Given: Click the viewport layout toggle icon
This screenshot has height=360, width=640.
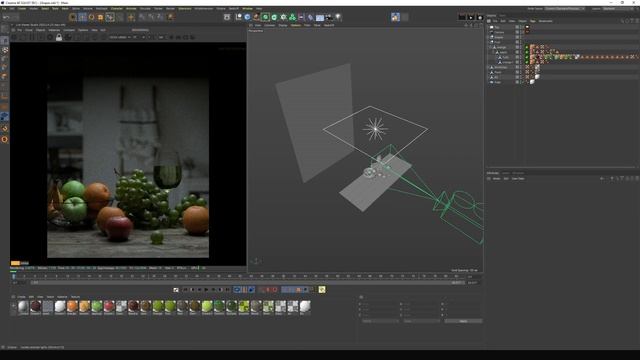Looking at the screenshot, I should click(x=480, y=25).
